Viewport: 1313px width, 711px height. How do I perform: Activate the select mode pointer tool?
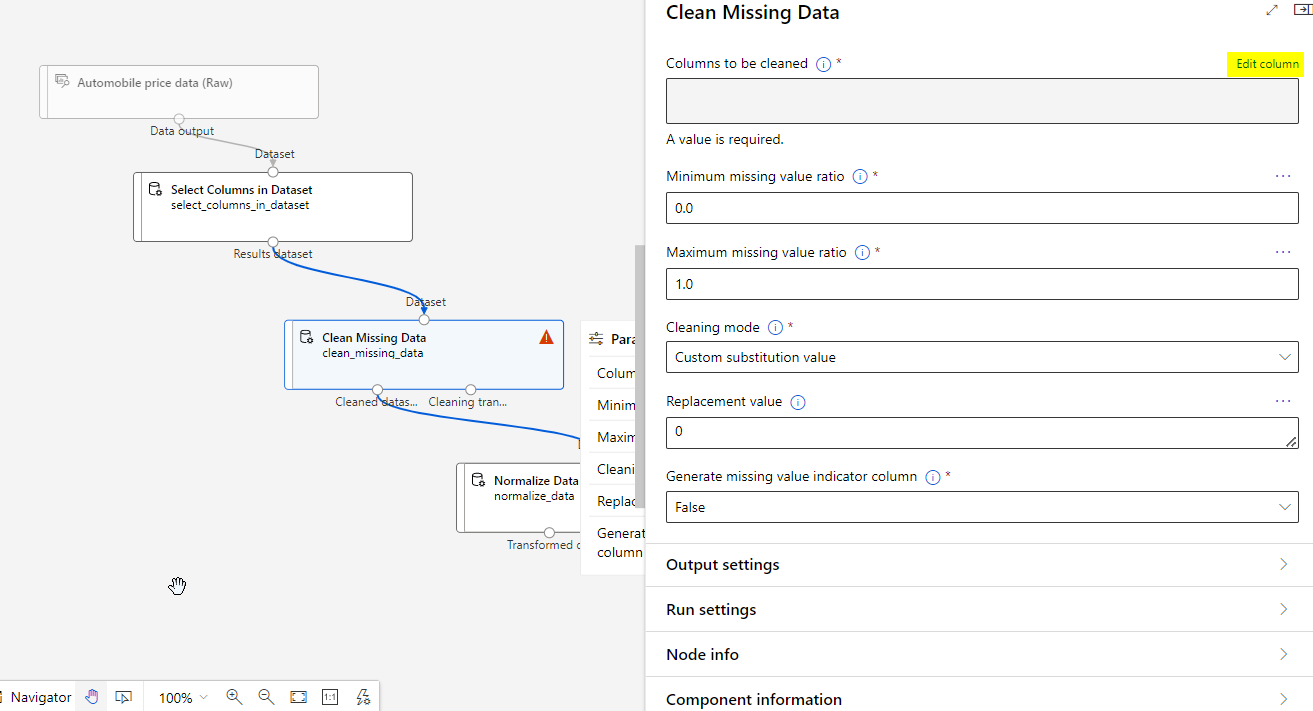click(x=123, y=697)
